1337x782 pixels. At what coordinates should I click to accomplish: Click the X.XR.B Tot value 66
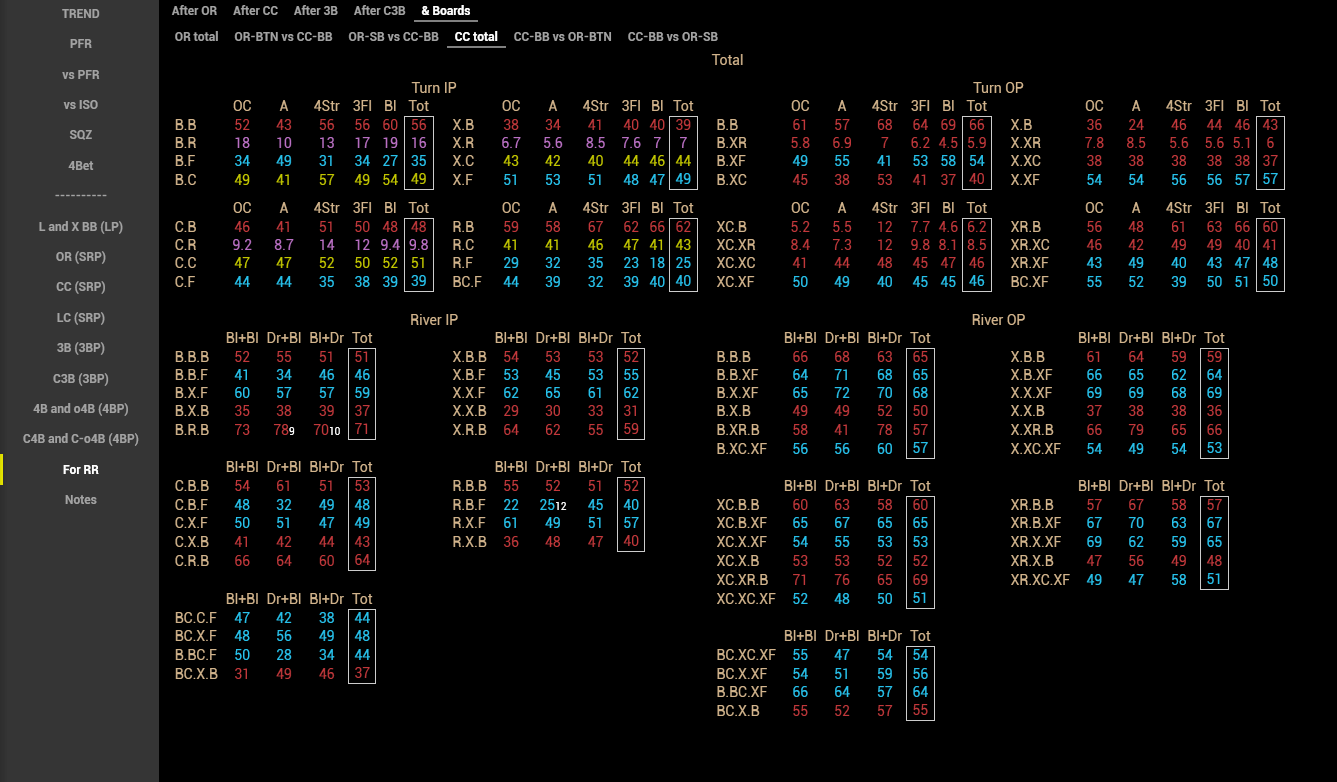pyautogui.click(x=1214, y=431)
